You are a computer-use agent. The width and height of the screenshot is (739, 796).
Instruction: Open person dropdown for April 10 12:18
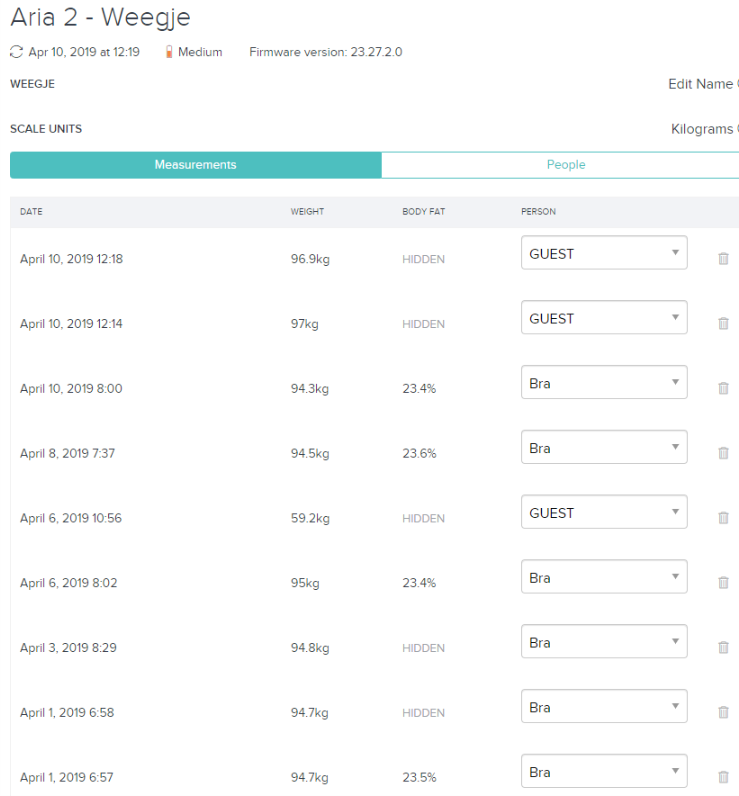pos(604,252)
